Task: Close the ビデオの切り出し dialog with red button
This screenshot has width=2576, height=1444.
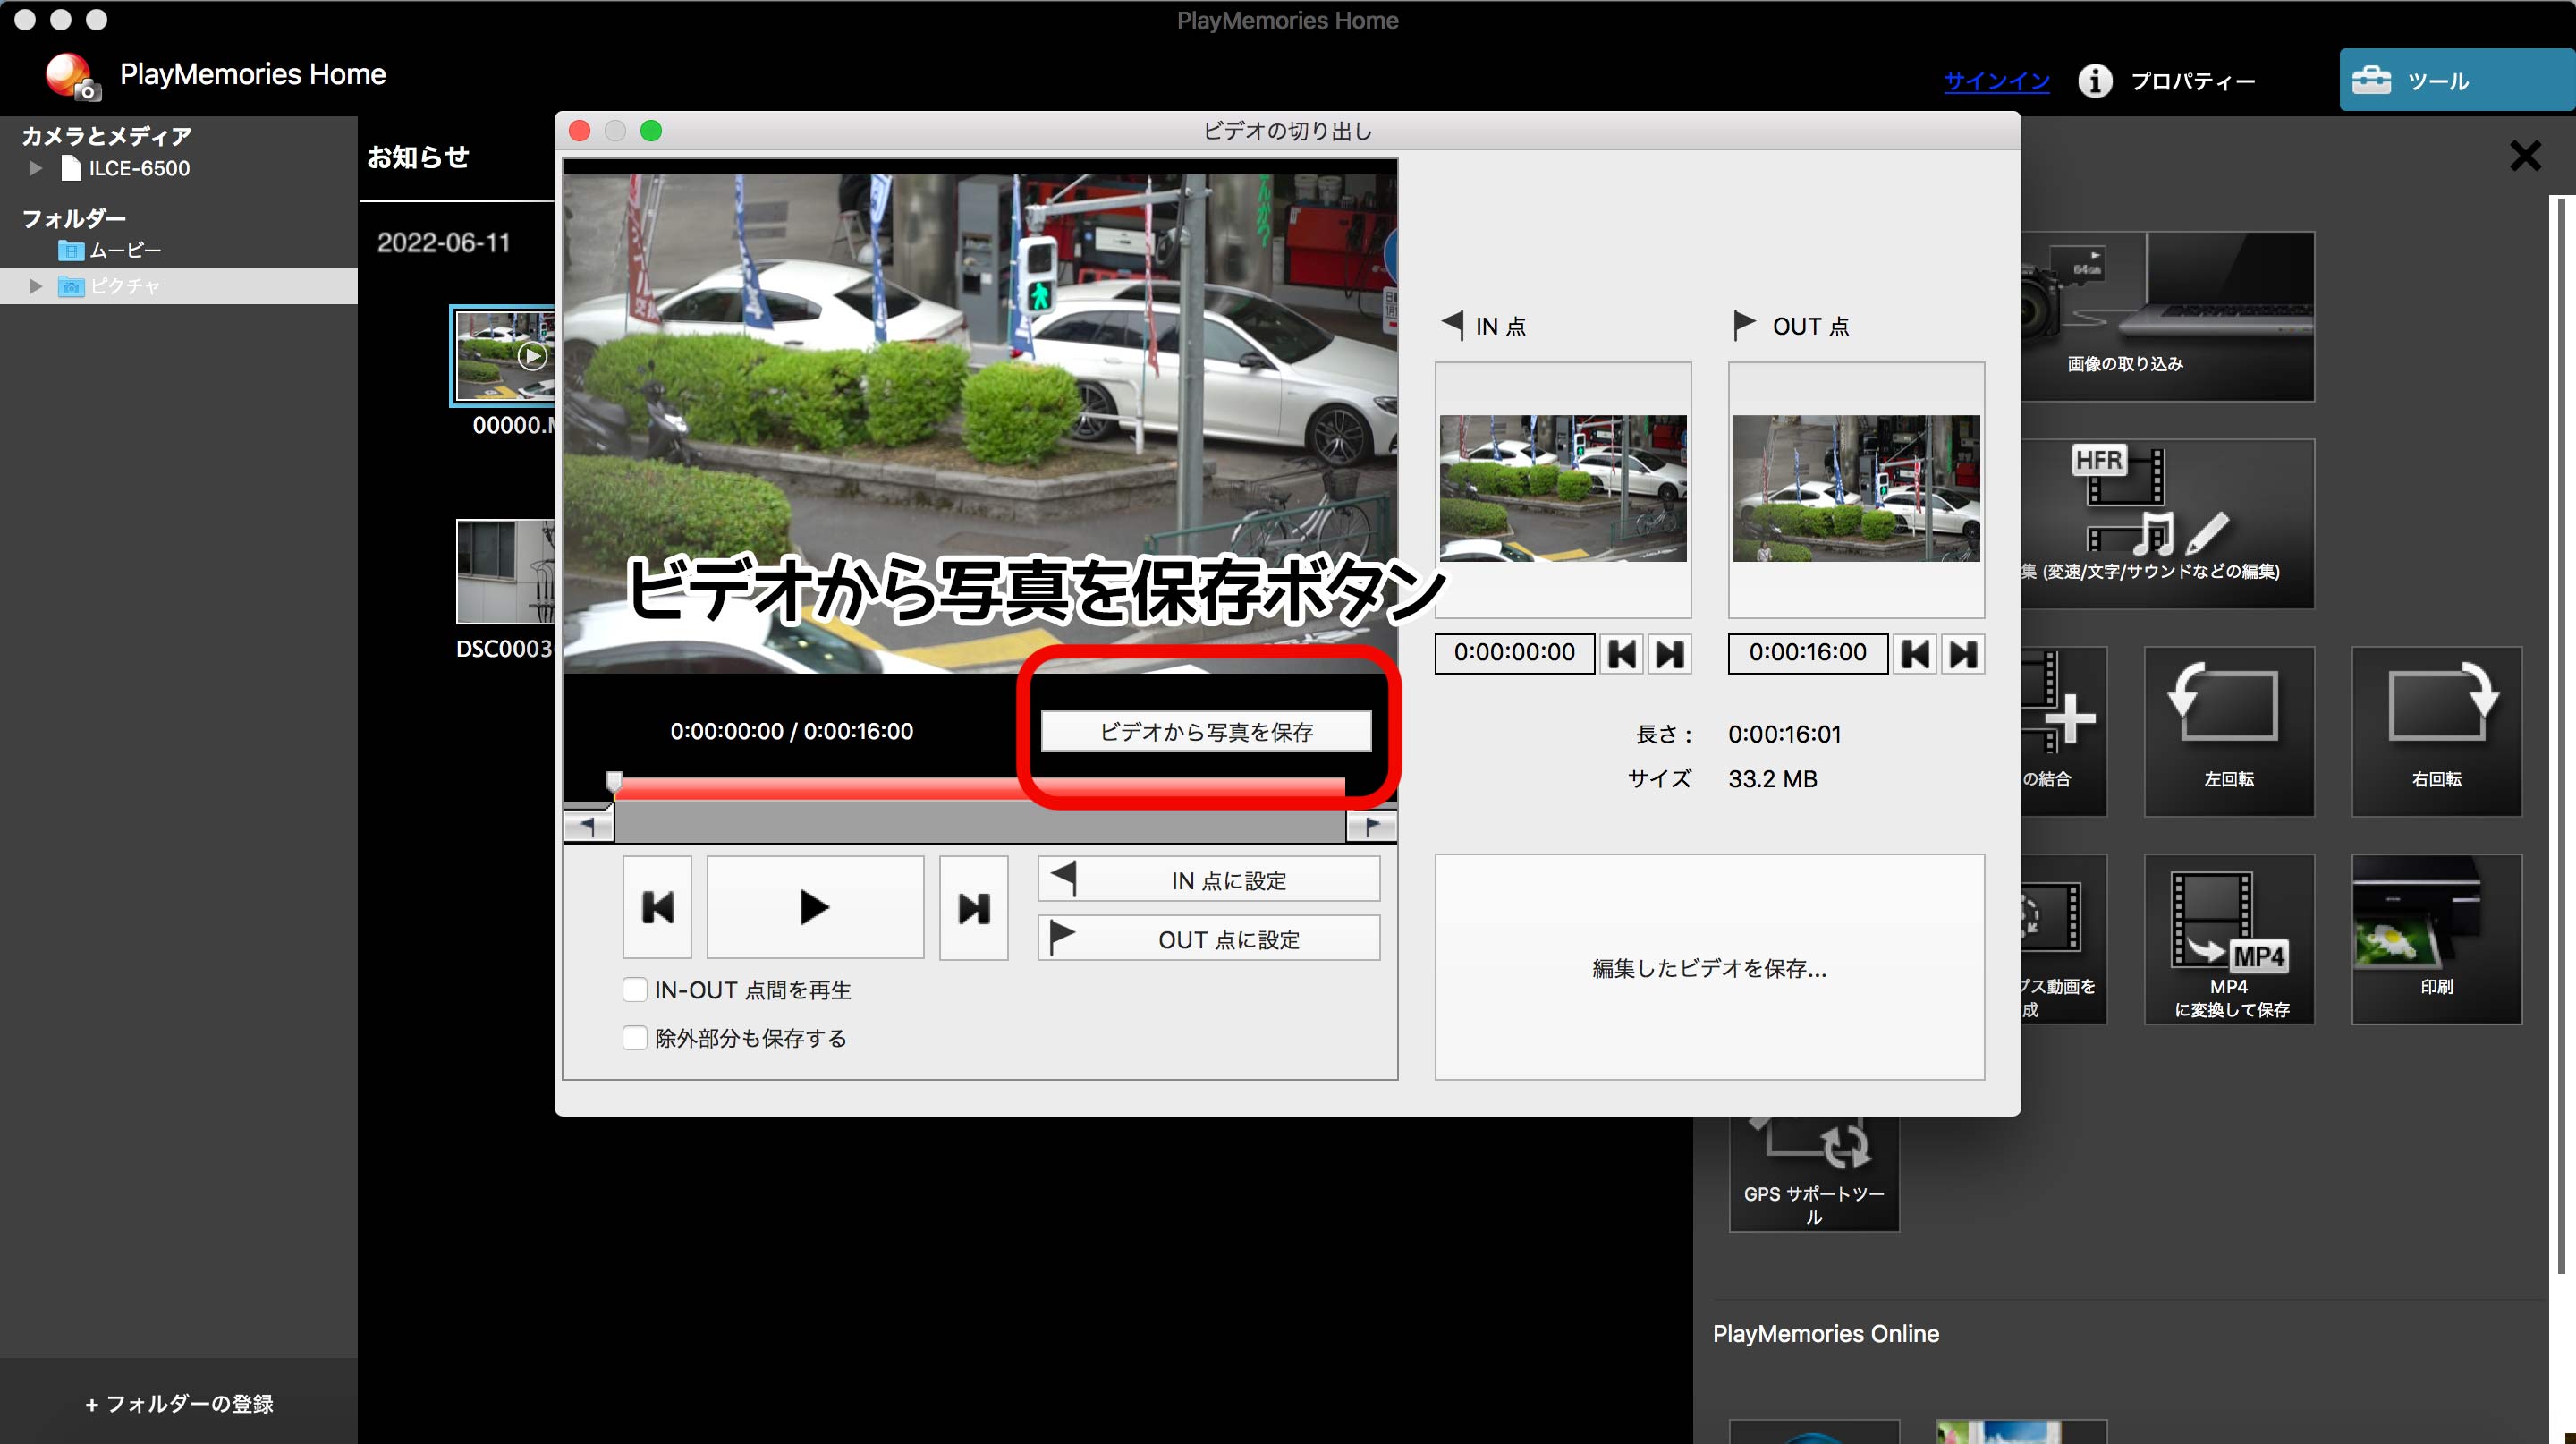Action: pyautogui.click(x=579, y=131)
